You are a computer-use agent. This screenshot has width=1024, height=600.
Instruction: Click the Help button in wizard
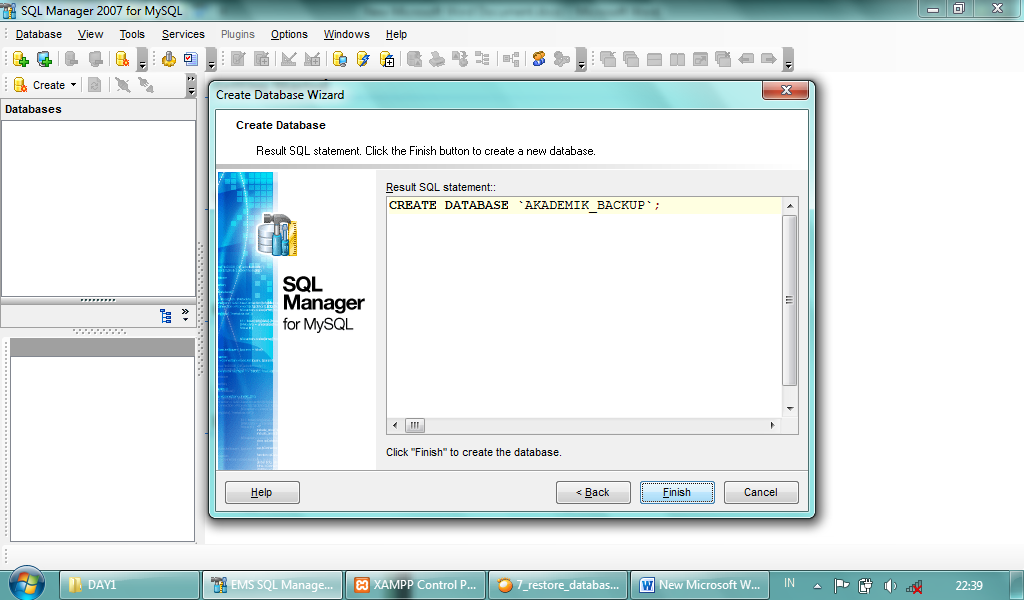262,492
